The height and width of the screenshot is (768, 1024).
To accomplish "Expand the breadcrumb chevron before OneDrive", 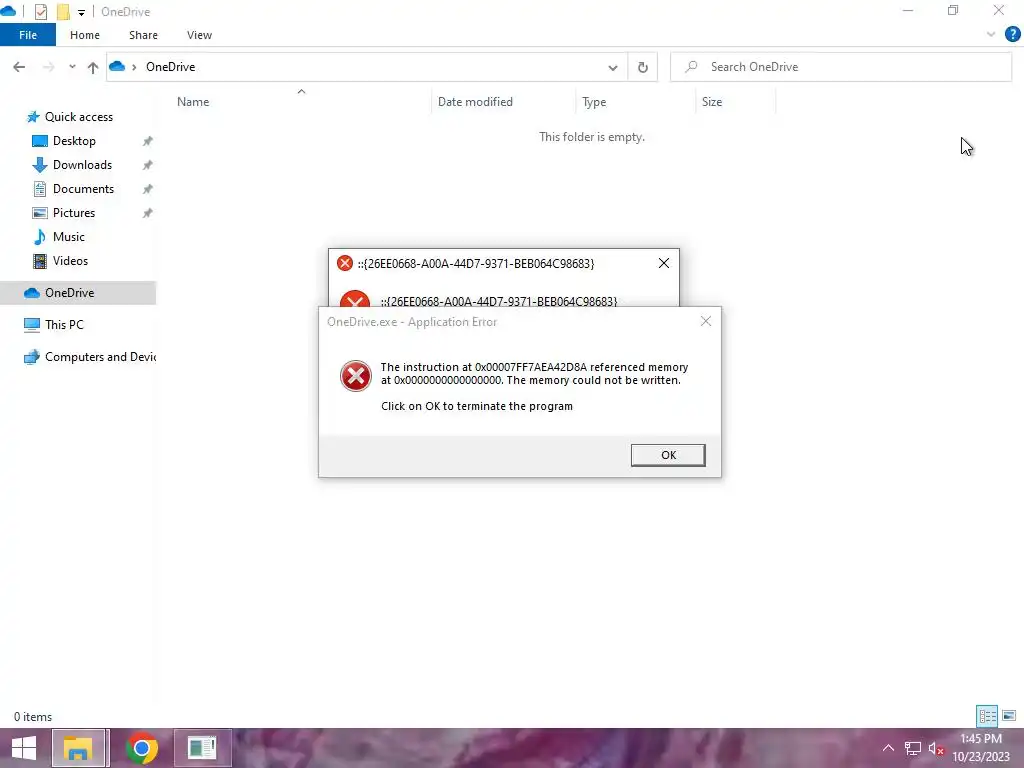I will (x=134, y=67).
